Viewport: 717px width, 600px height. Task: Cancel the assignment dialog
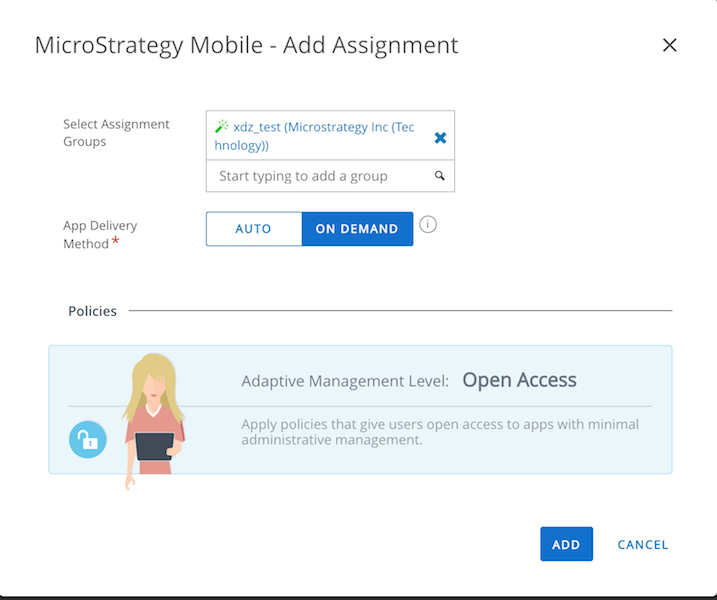642,545
